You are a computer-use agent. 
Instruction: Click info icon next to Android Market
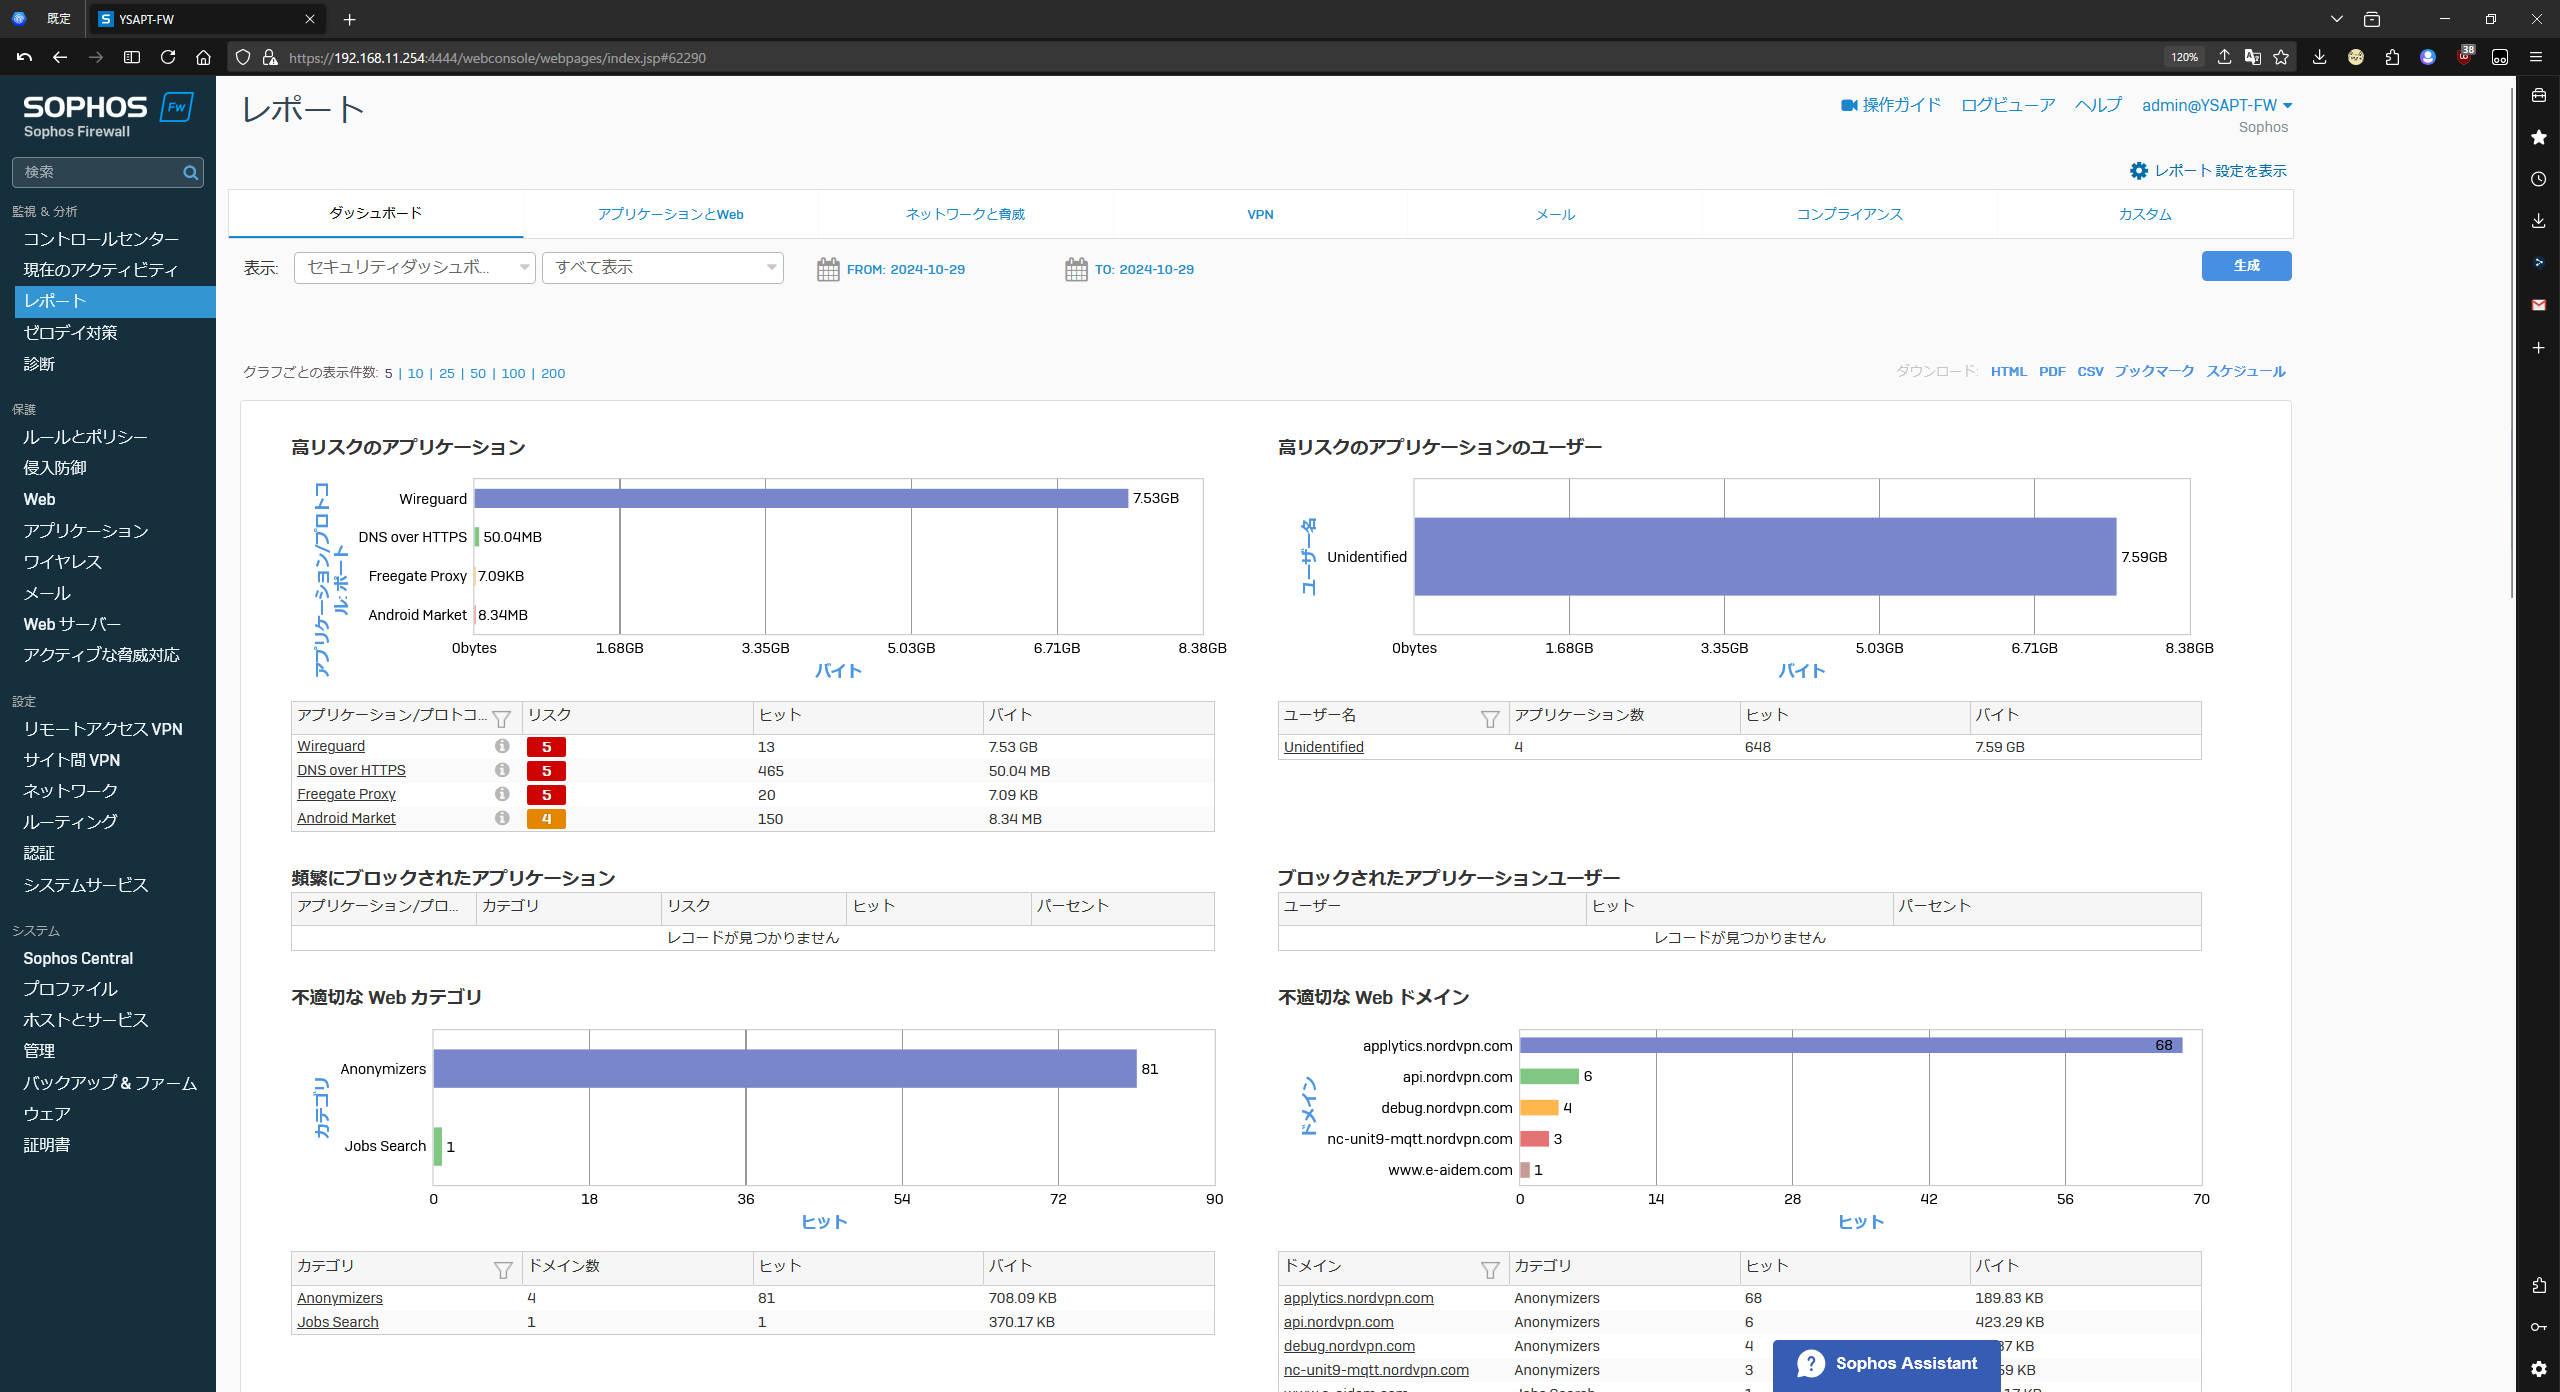[502, 818]
